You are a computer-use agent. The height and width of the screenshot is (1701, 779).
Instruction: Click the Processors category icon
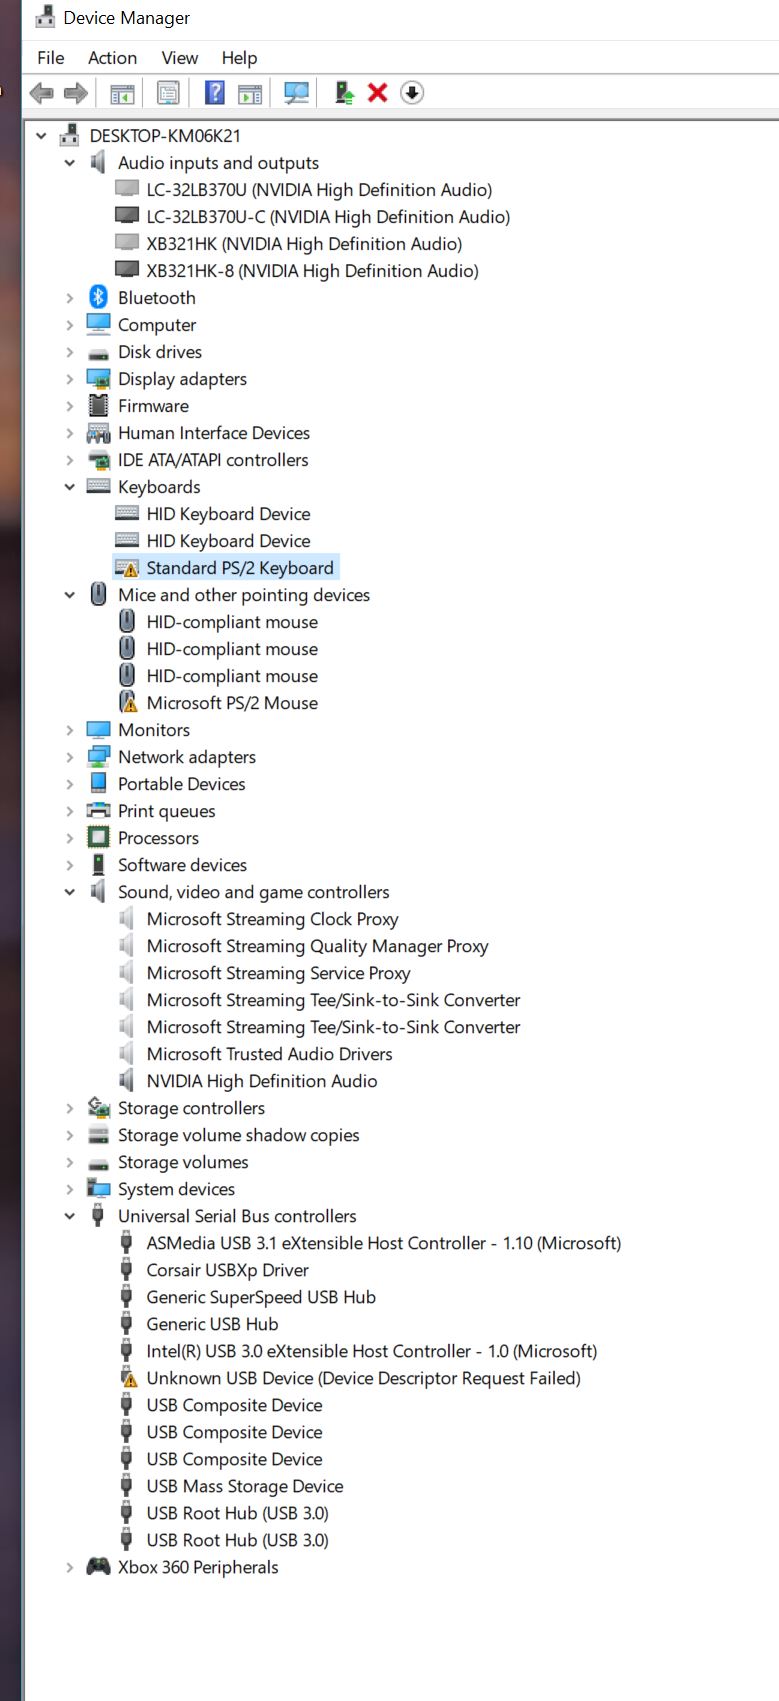[98, 837]
